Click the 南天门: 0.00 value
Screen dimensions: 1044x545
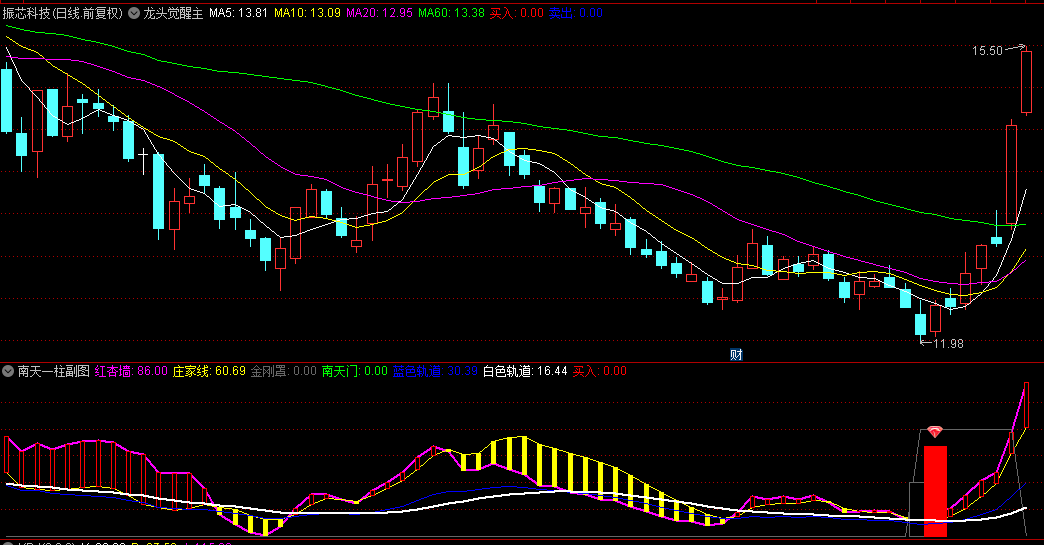point(355,371)
